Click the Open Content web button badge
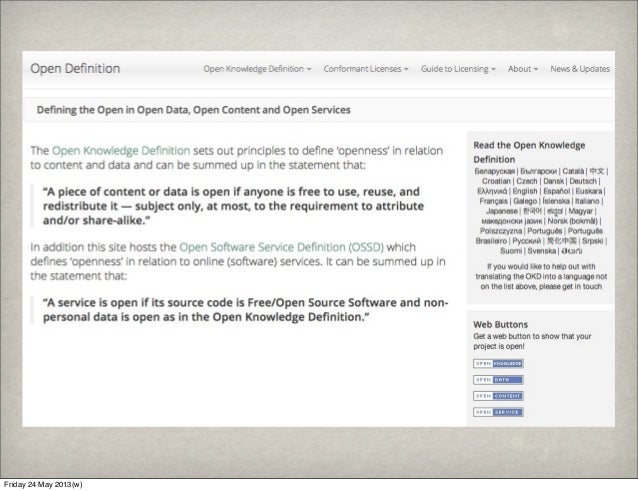638x491 pixels. tap(498, 396)
